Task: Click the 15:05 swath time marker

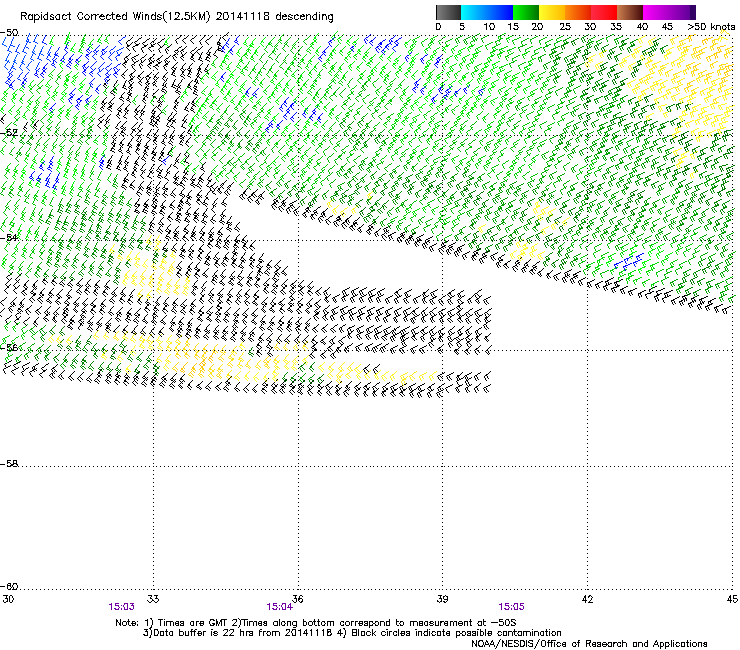Action: [511, 607]
